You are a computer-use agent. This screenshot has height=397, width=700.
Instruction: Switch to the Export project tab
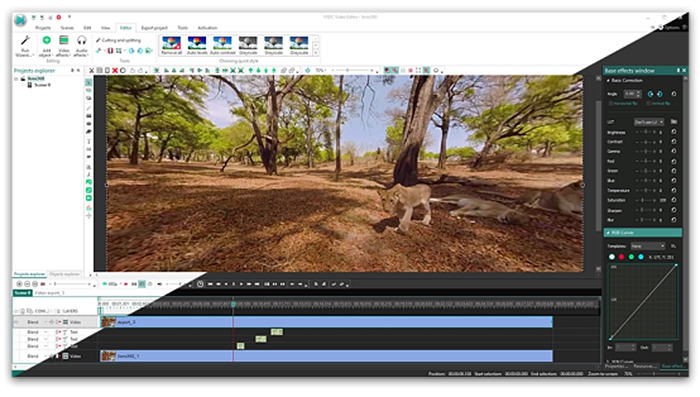154,28
